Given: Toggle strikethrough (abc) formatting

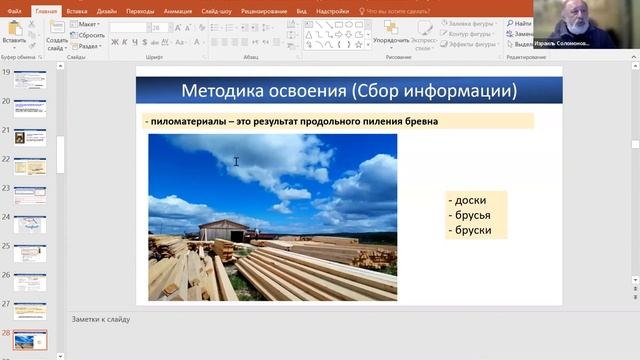Looking at the screenshot, I should [155, 42].
